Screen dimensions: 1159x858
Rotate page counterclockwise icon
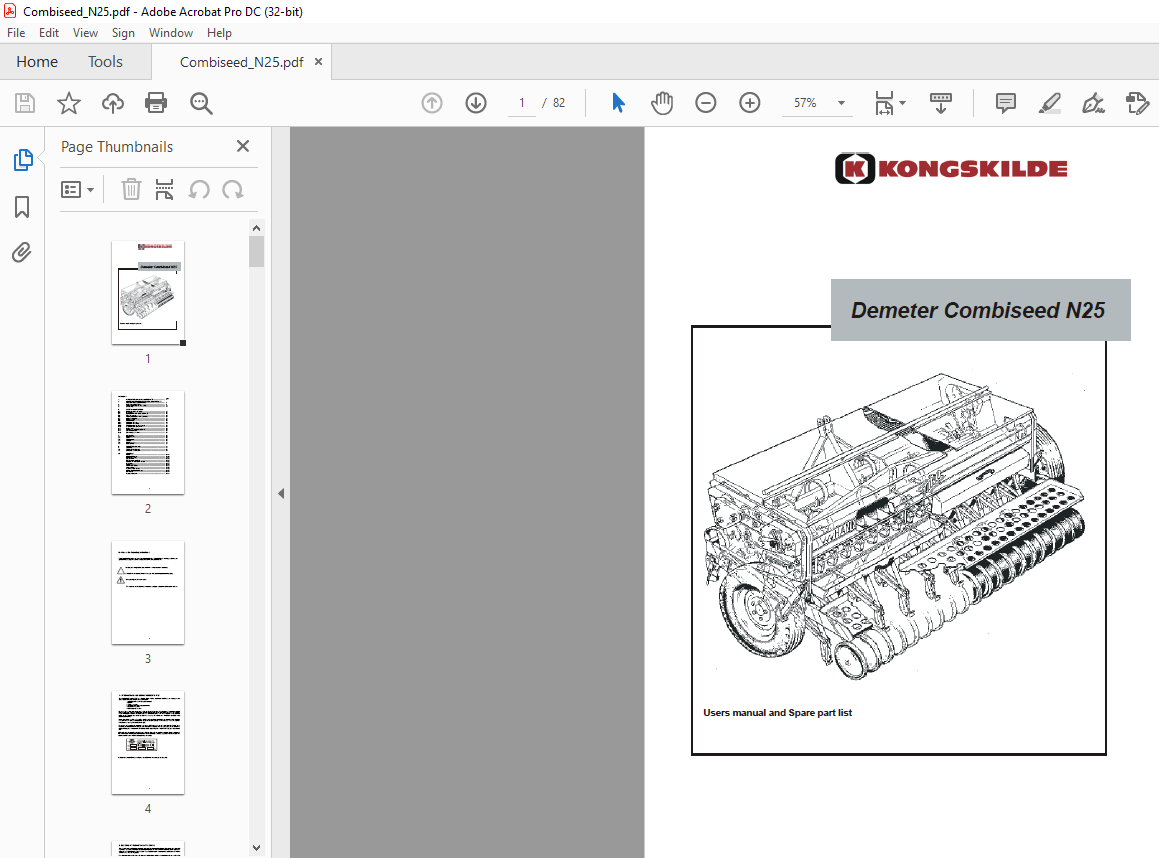pyautogui.click(x=199, y=190)
